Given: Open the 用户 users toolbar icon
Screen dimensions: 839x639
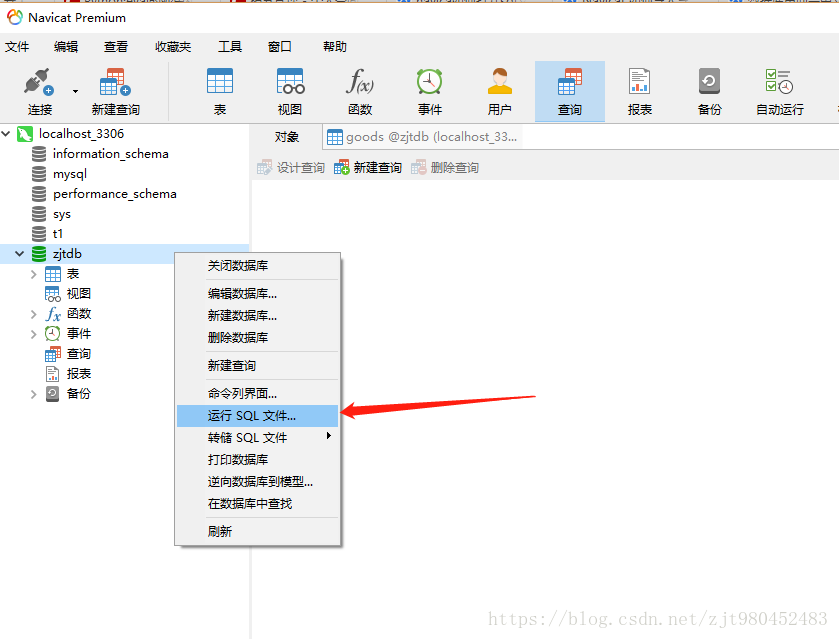Looking at the screenshot, I should coord(500,81).
